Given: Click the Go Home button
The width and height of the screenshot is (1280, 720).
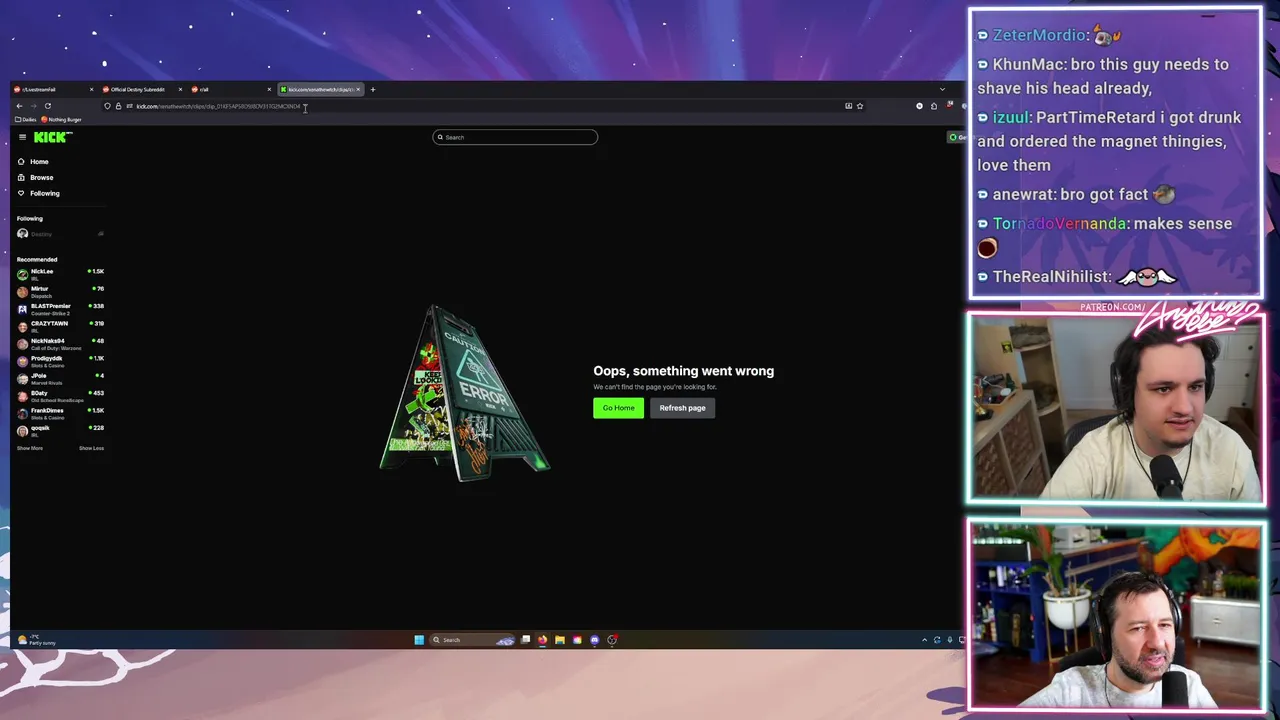Looking at the screenshot, I should tap(618, 408).
